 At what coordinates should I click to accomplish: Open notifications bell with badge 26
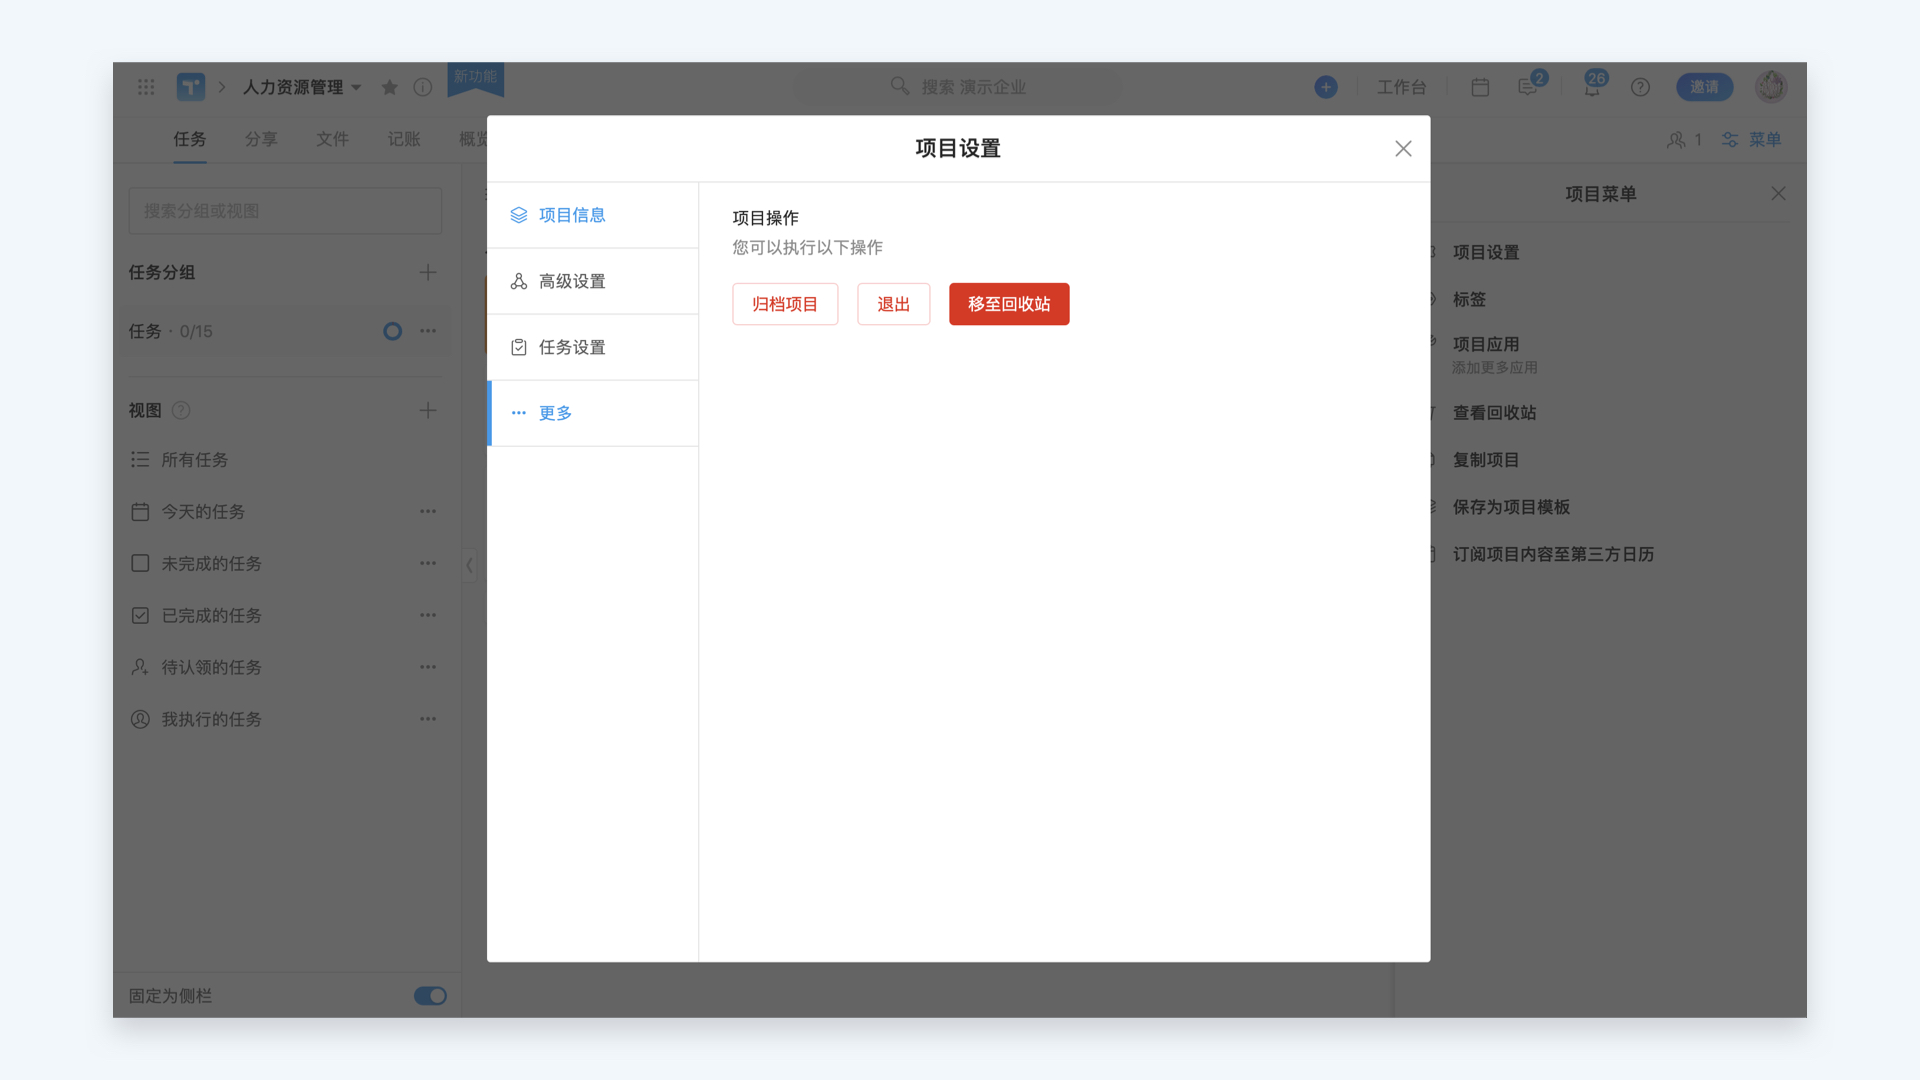[x=1593, y=85]
